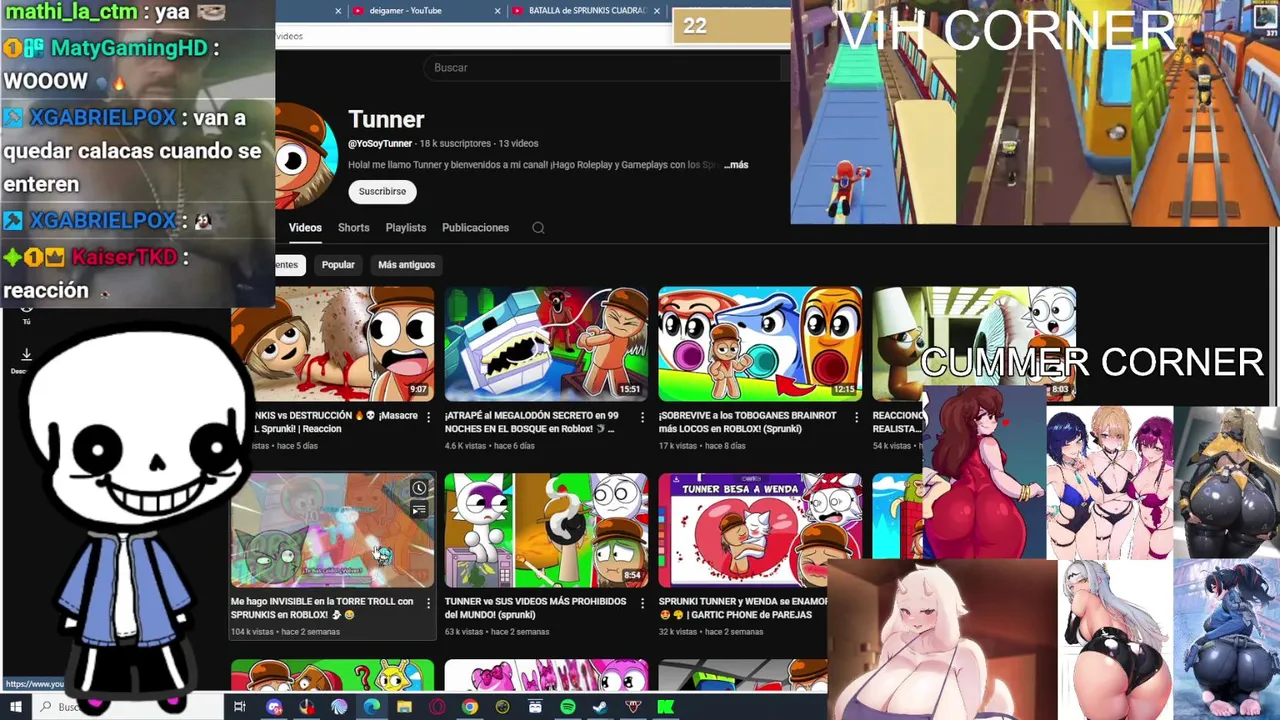Open File Explorer from the taskbar
The width and height of the screenshot is (1280, 720).
click(404, 707)
